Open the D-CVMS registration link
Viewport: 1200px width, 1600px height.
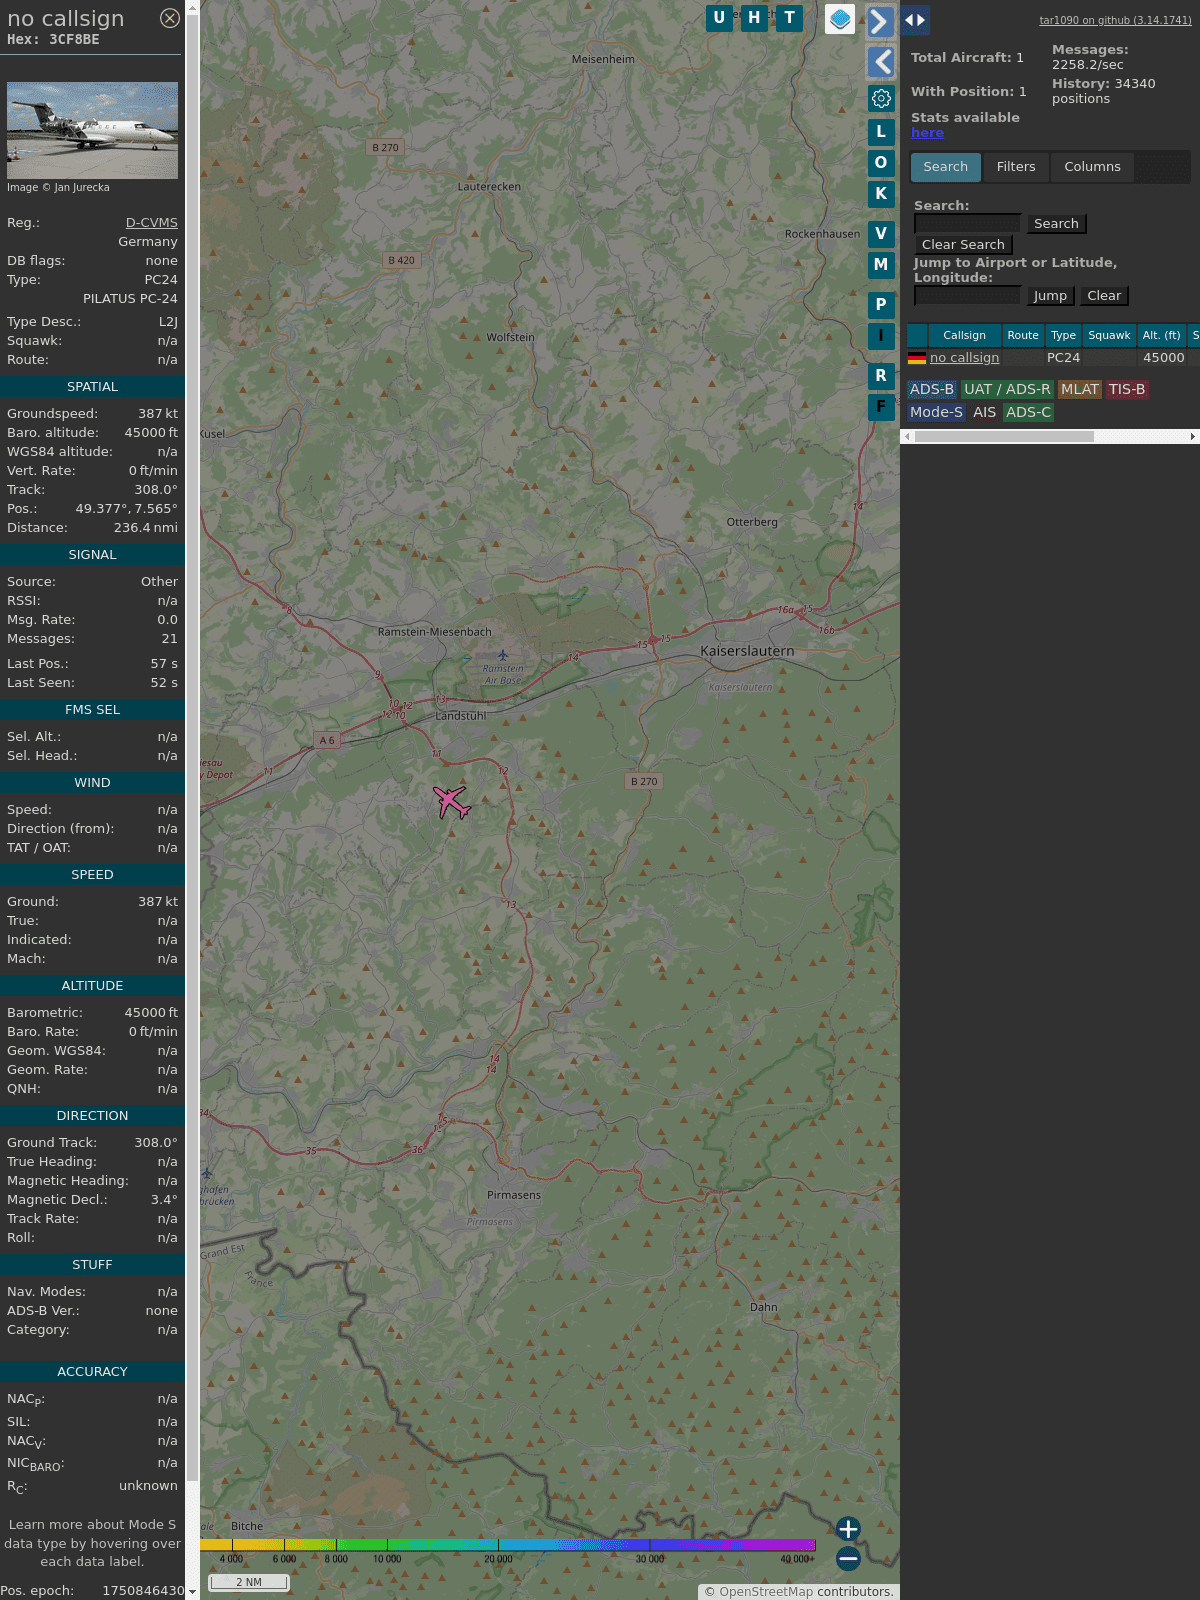[152, 223]
